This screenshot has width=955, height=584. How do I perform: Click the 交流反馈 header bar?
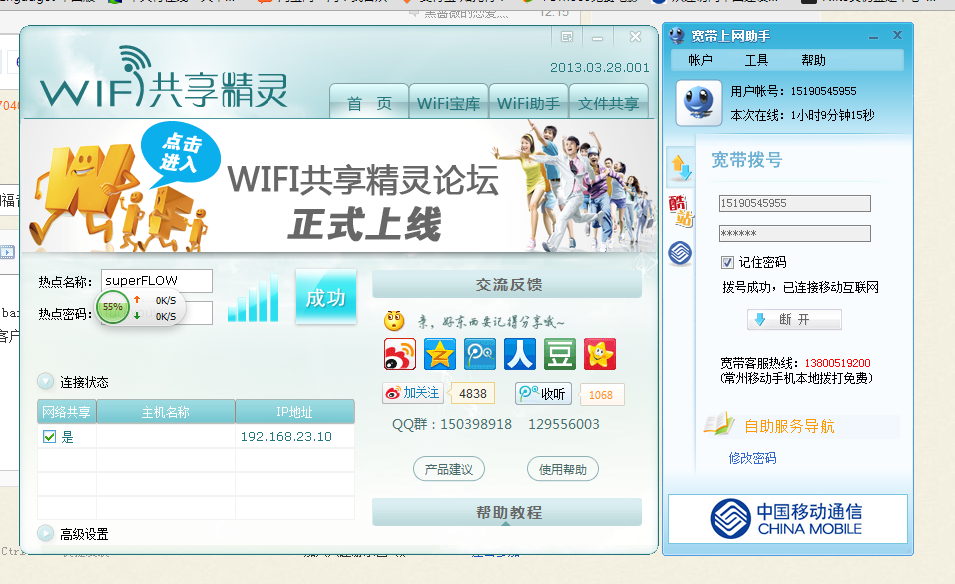coord(507,284)
